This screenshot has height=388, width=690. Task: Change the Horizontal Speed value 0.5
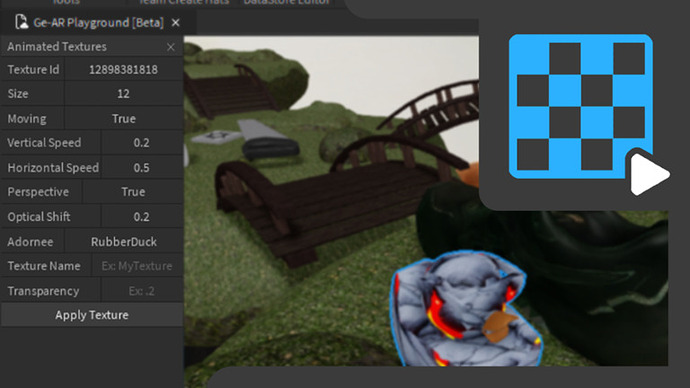(x=142, y=168)
